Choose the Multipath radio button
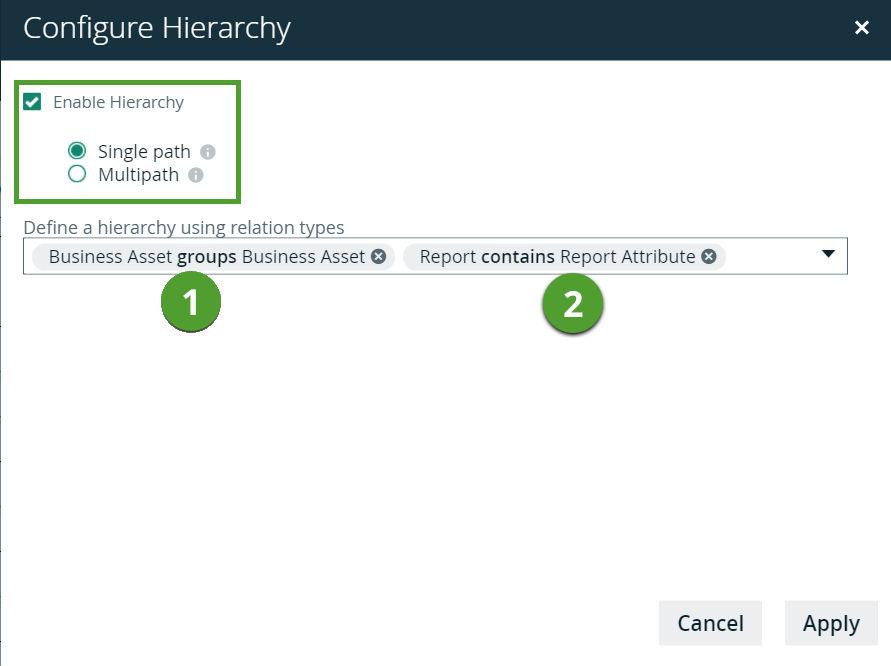 77,175
